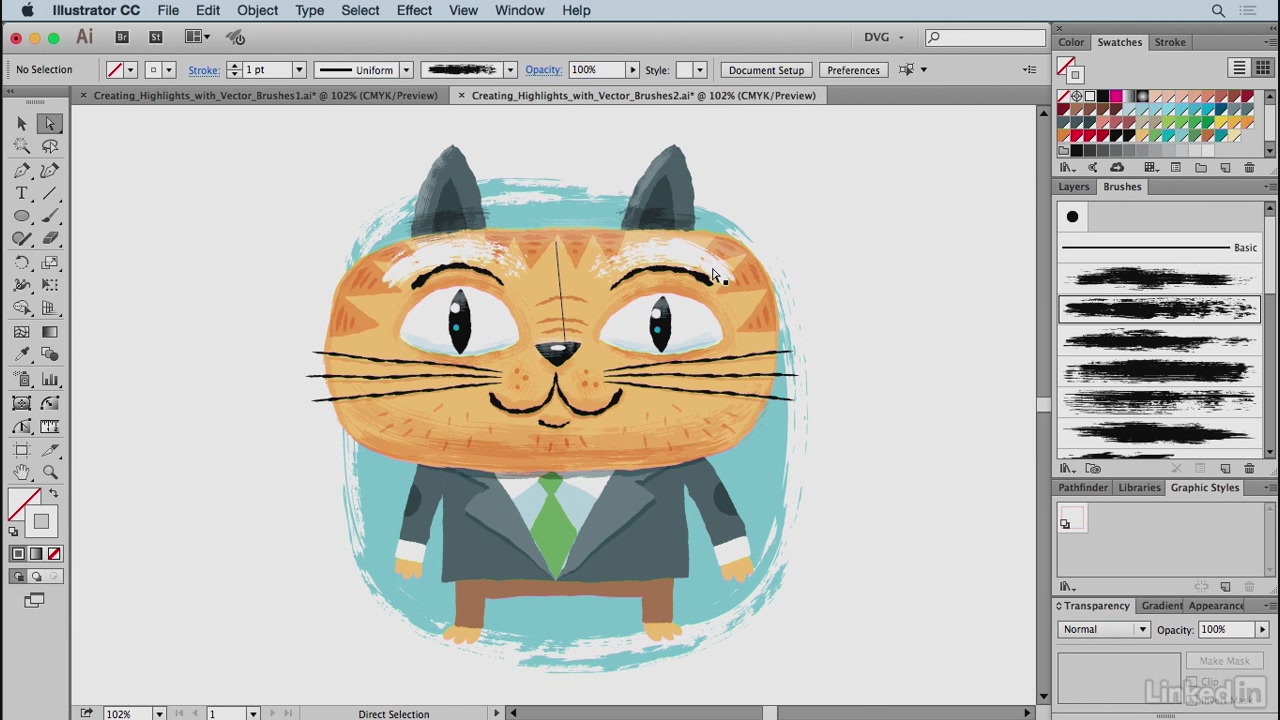Click the search field in top bar

tap(985, 37)
